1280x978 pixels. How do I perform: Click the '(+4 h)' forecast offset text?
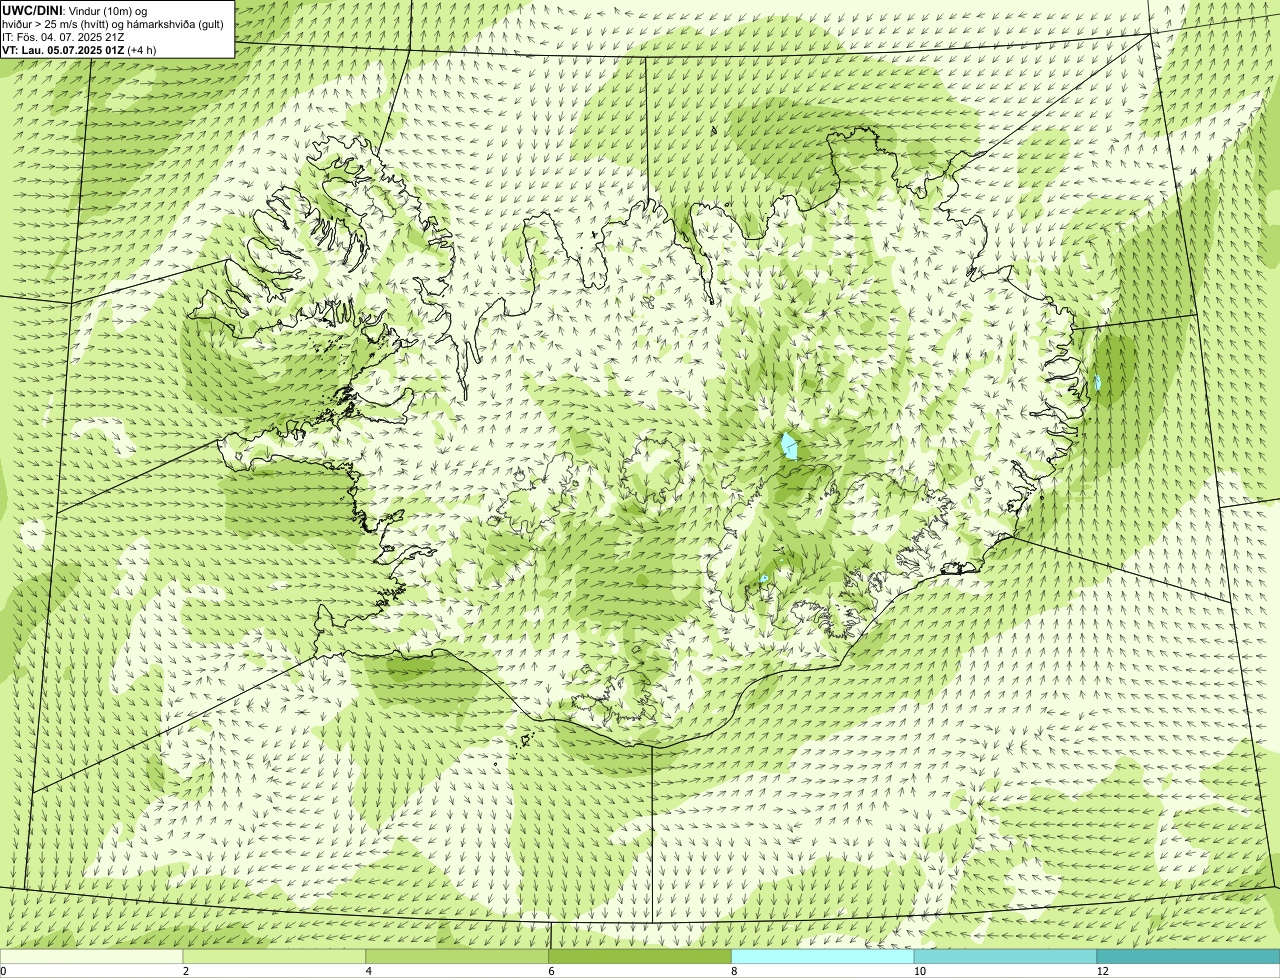(142, 50)
